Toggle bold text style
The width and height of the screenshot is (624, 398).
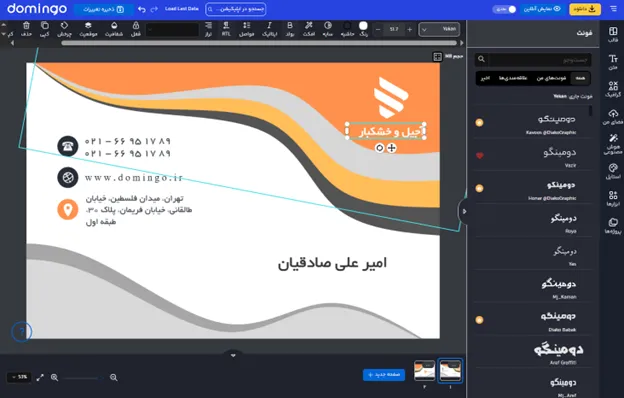point(290,29)
